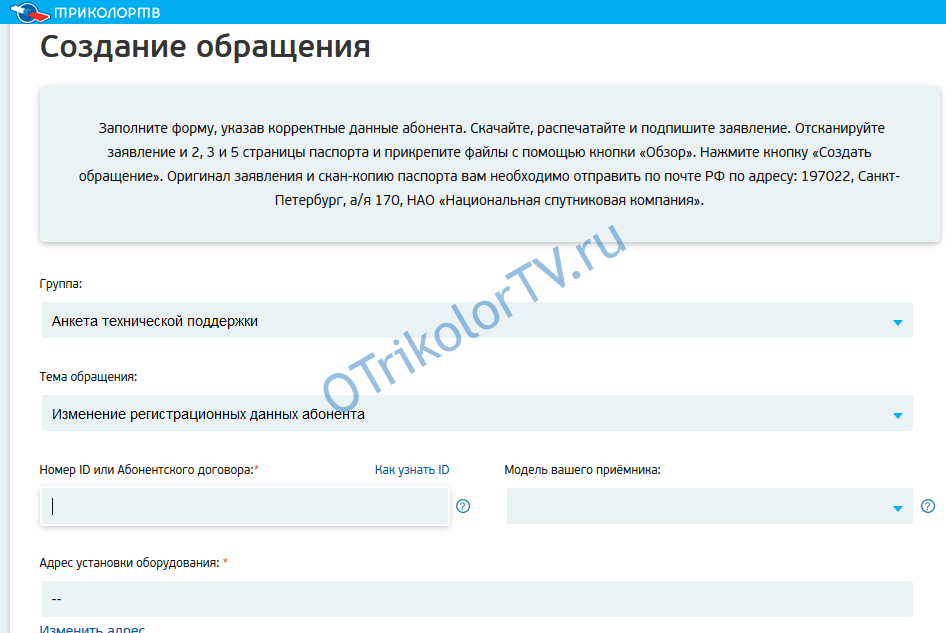Image resolution: width=946 pixels, height=633 pixels.
Task: Click help icon beside receiver model dropdown
Action: pos(928,506)
